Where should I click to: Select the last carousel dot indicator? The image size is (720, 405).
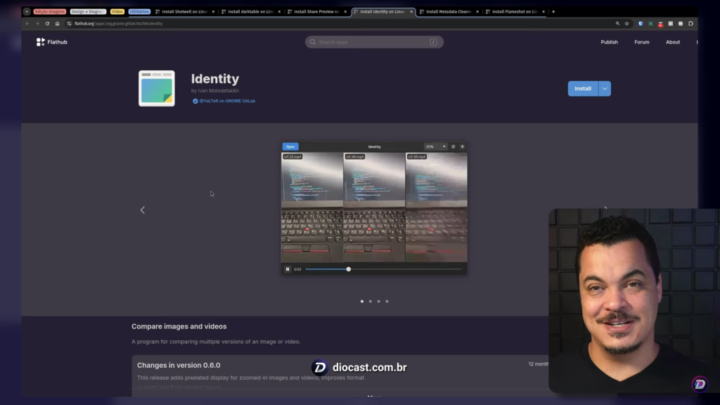point(387,300)
